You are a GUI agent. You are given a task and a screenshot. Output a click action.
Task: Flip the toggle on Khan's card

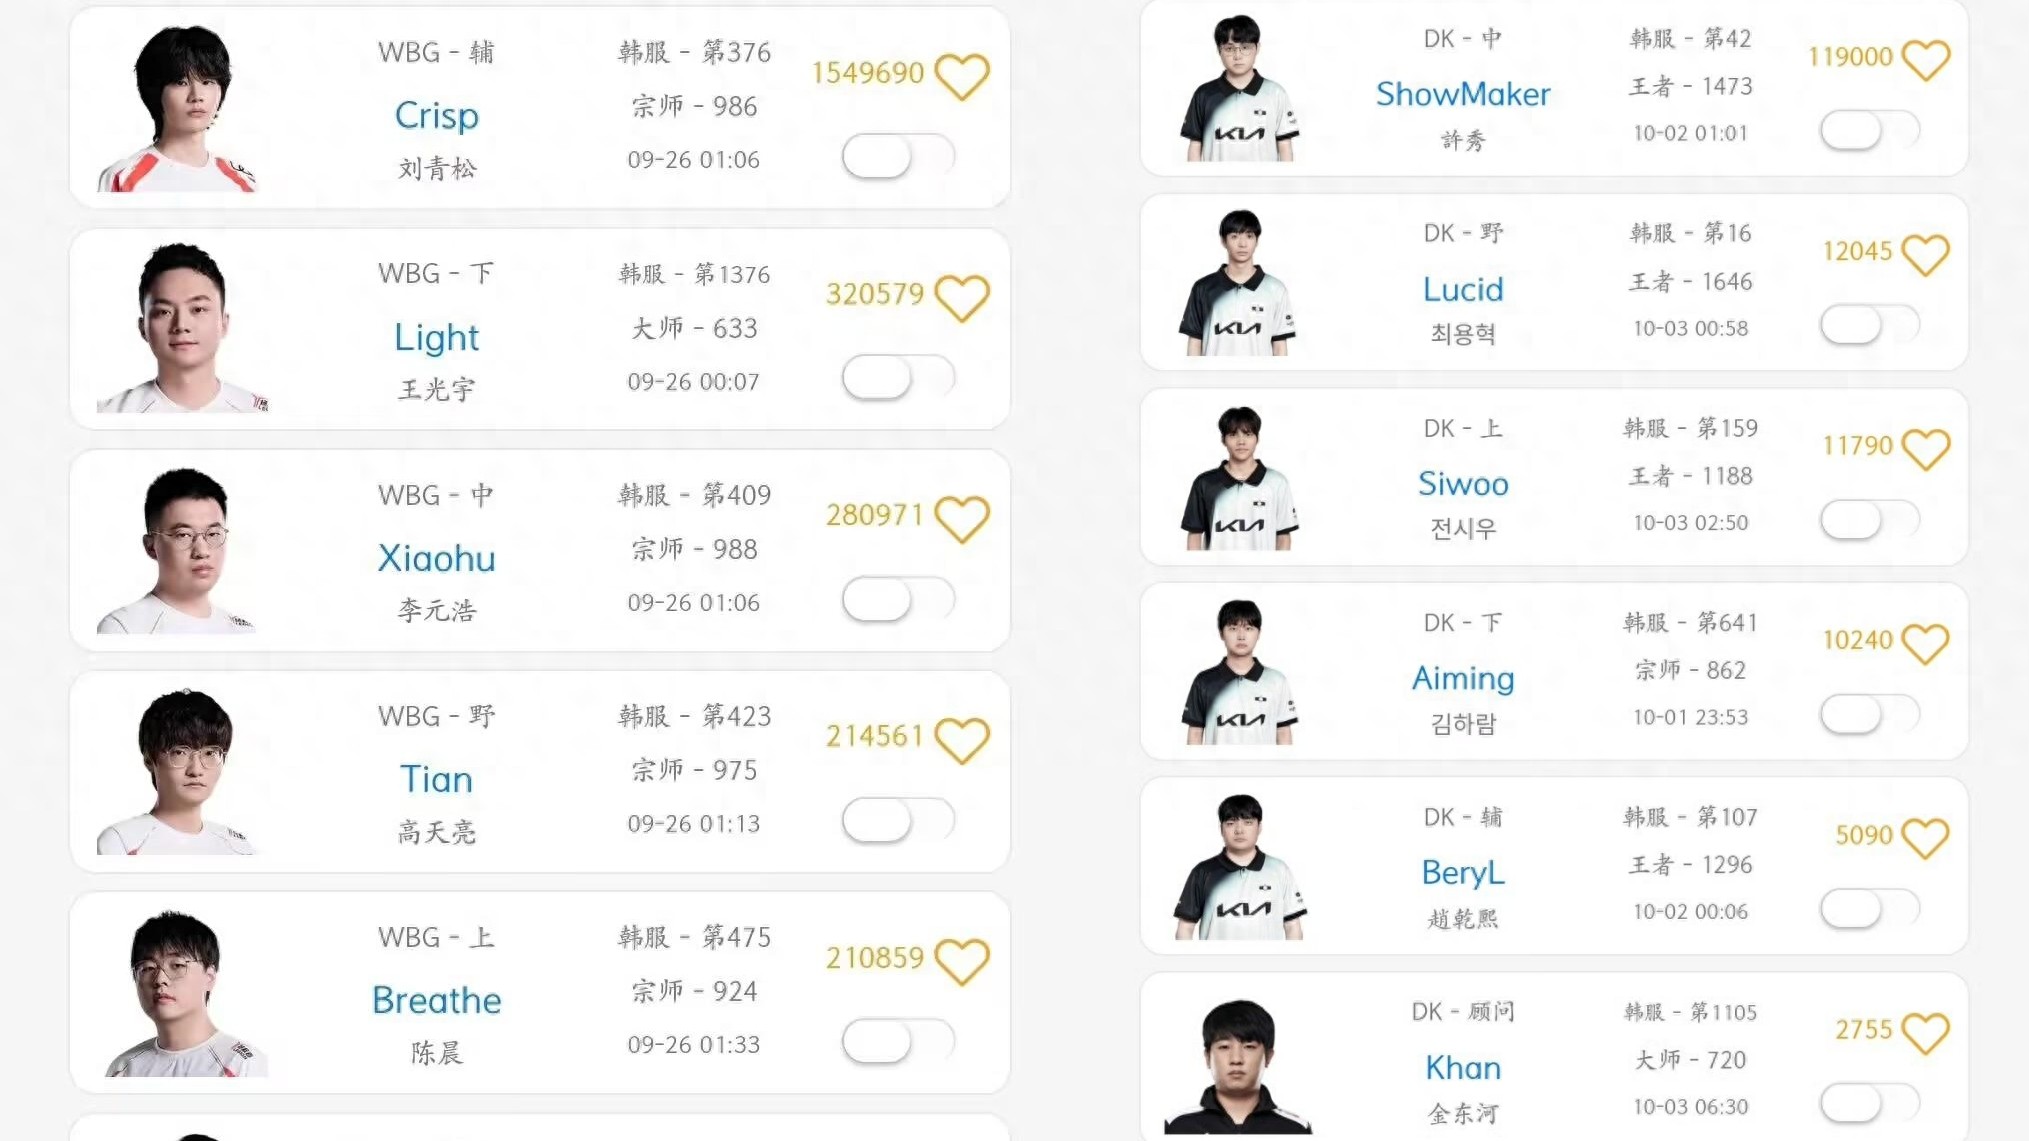point(1869,1103)
